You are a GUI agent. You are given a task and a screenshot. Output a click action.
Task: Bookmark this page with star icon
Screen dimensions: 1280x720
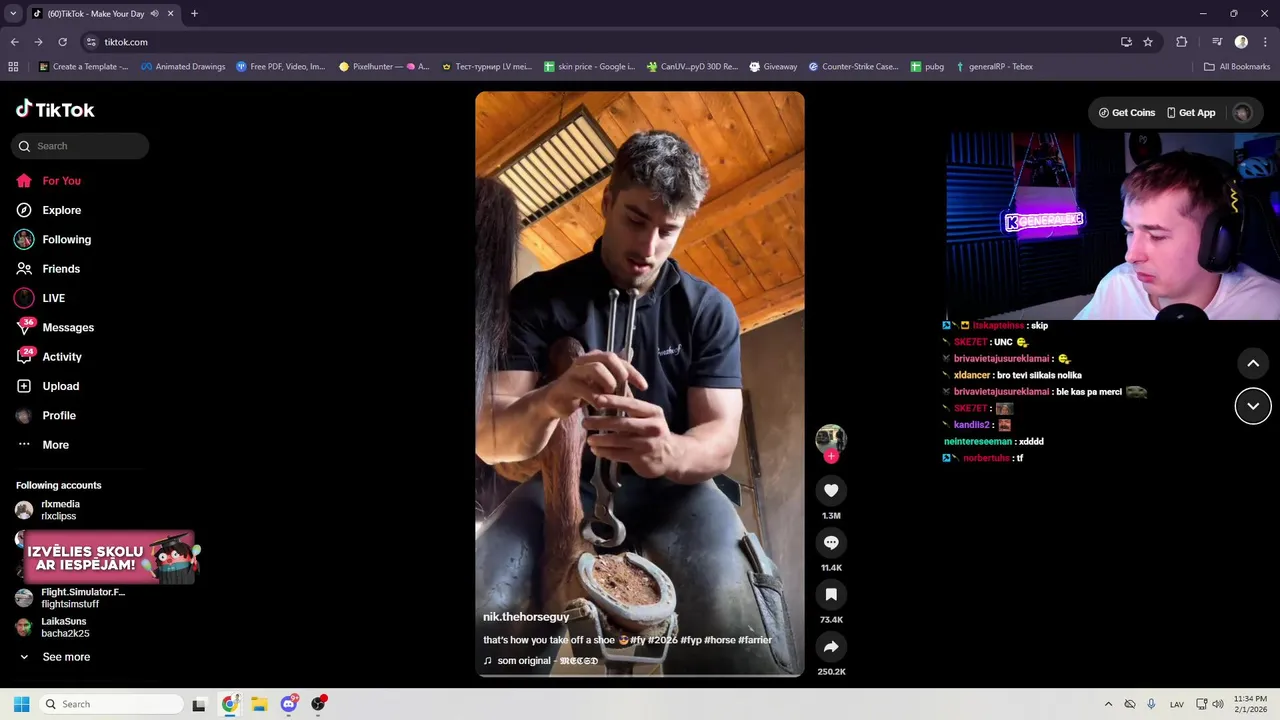click(x=1148, y=42)
